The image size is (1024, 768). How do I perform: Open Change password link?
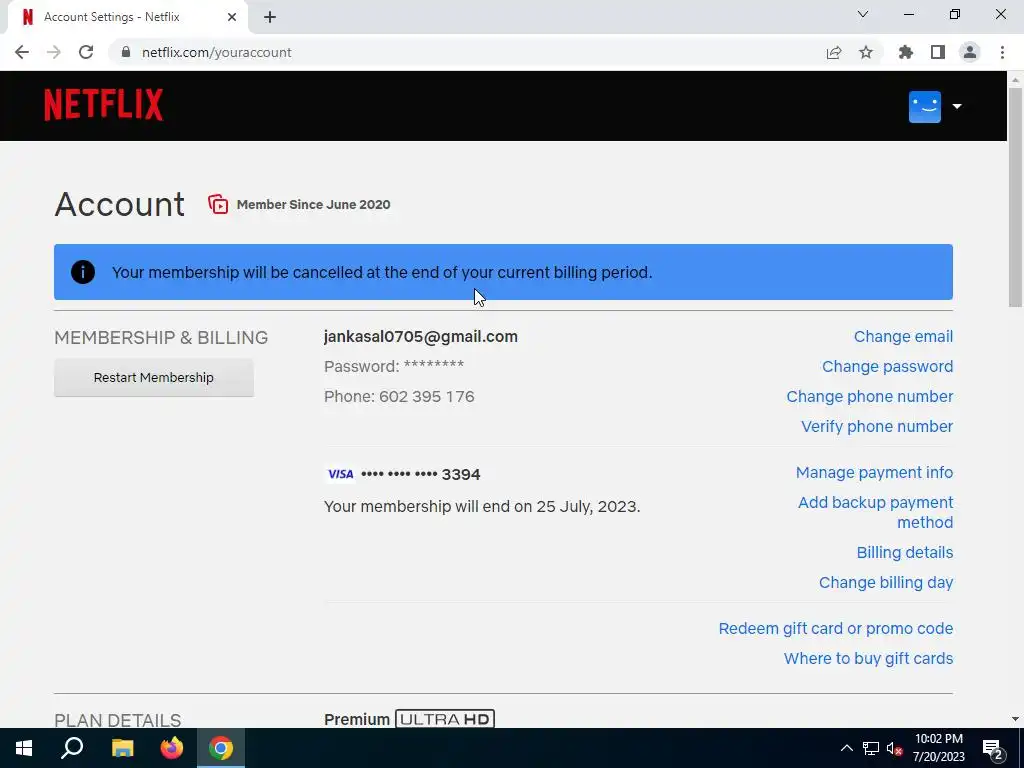tap(888, 366)
